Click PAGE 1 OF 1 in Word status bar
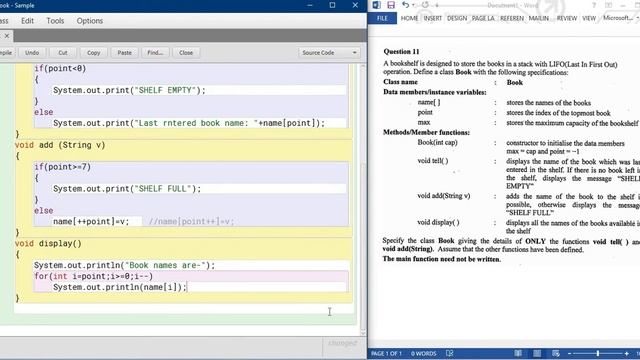640x360 pixels. pos(386,353)
